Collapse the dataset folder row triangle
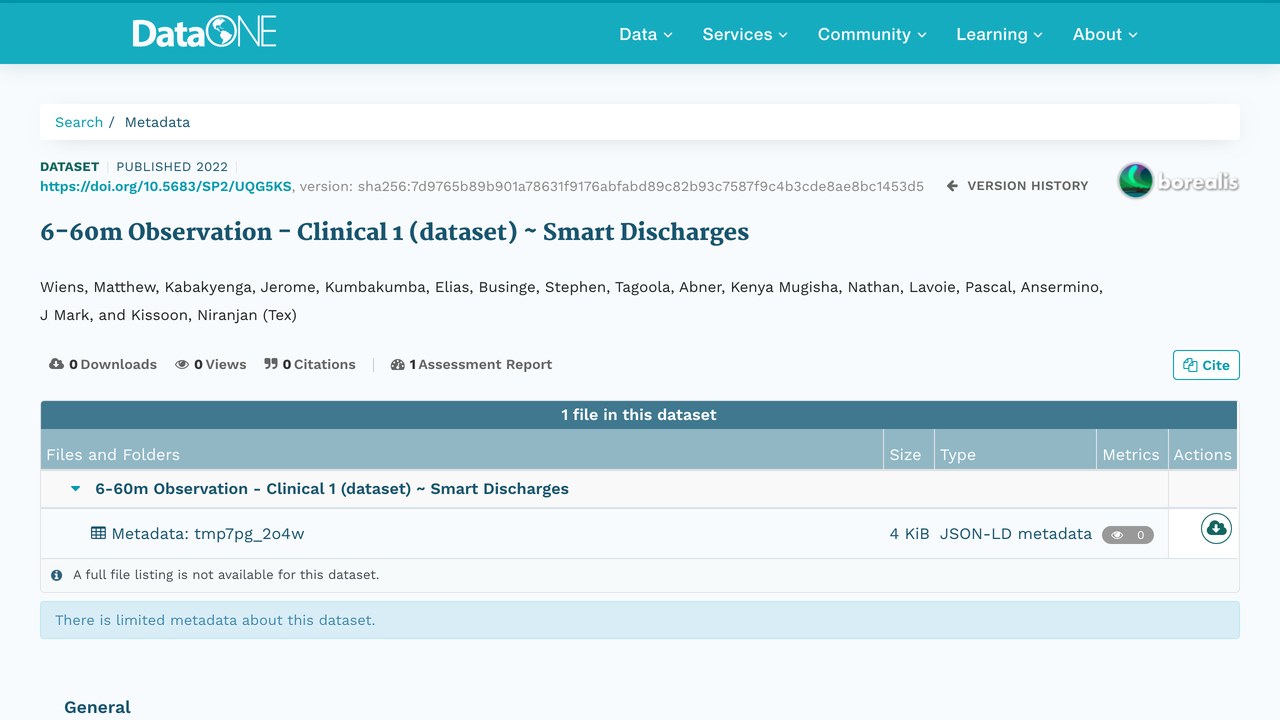The image size is (1280, 720). click(75, 489)
